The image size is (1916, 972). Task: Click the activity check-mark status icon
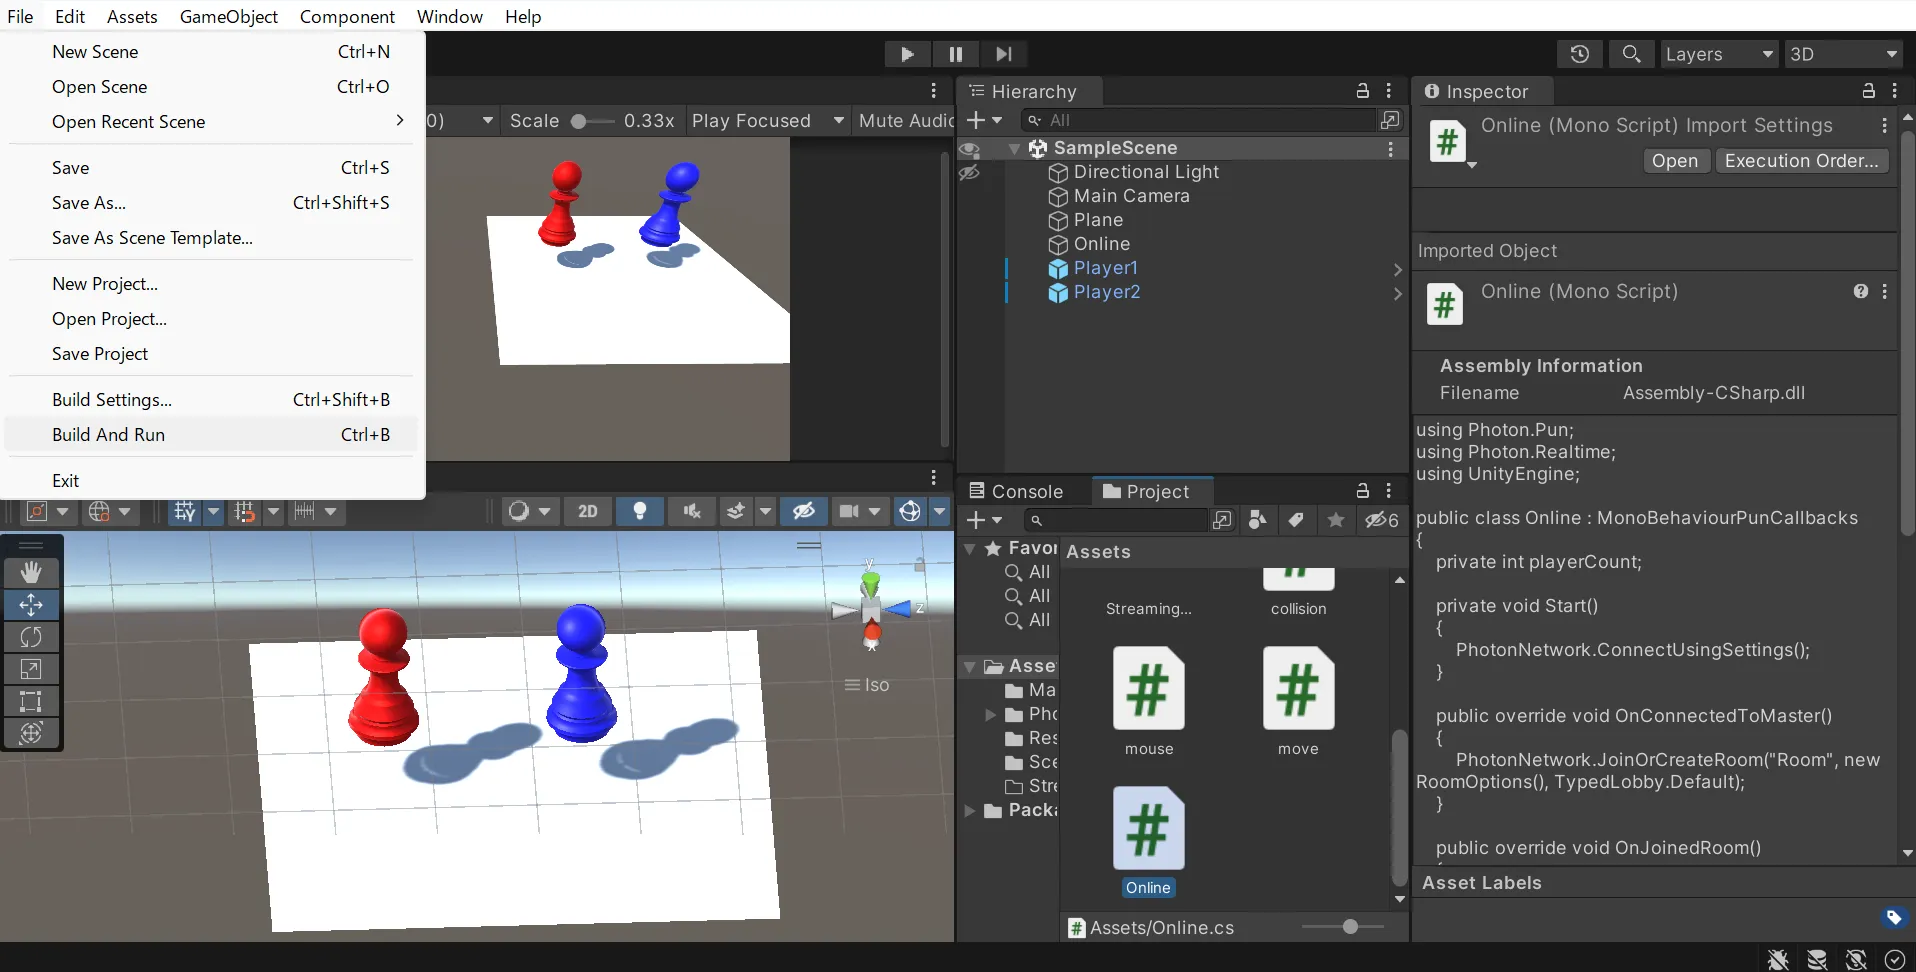1895,959
